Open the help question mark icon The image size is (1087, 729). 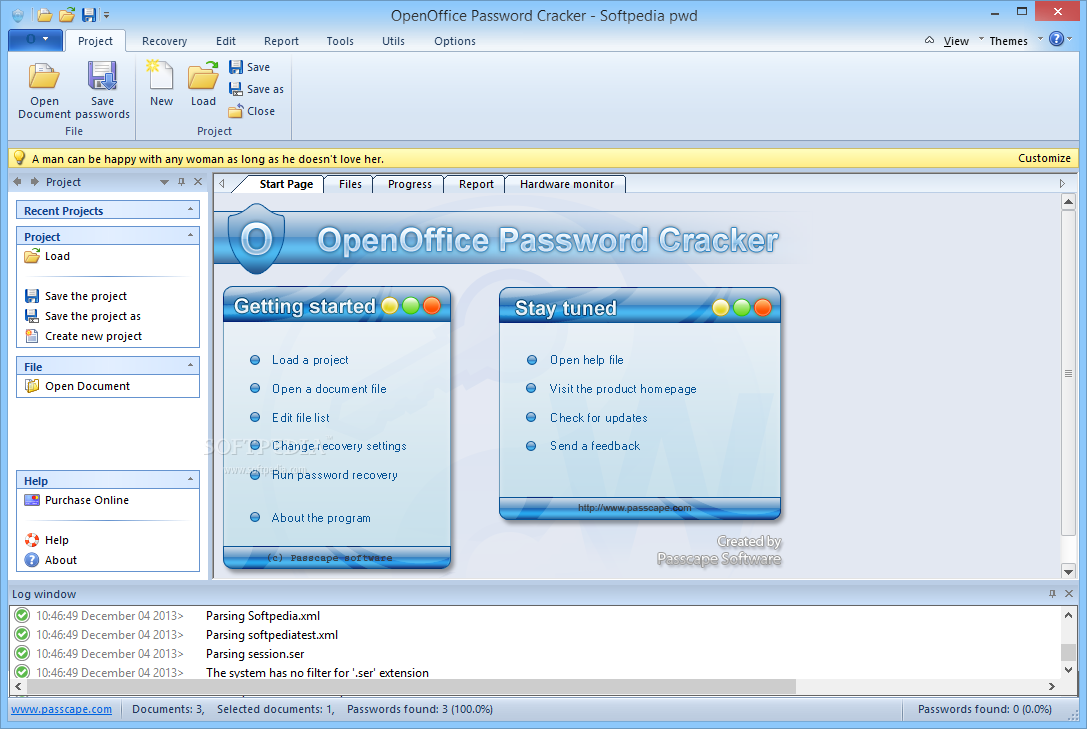click(x=1056, y=39)
